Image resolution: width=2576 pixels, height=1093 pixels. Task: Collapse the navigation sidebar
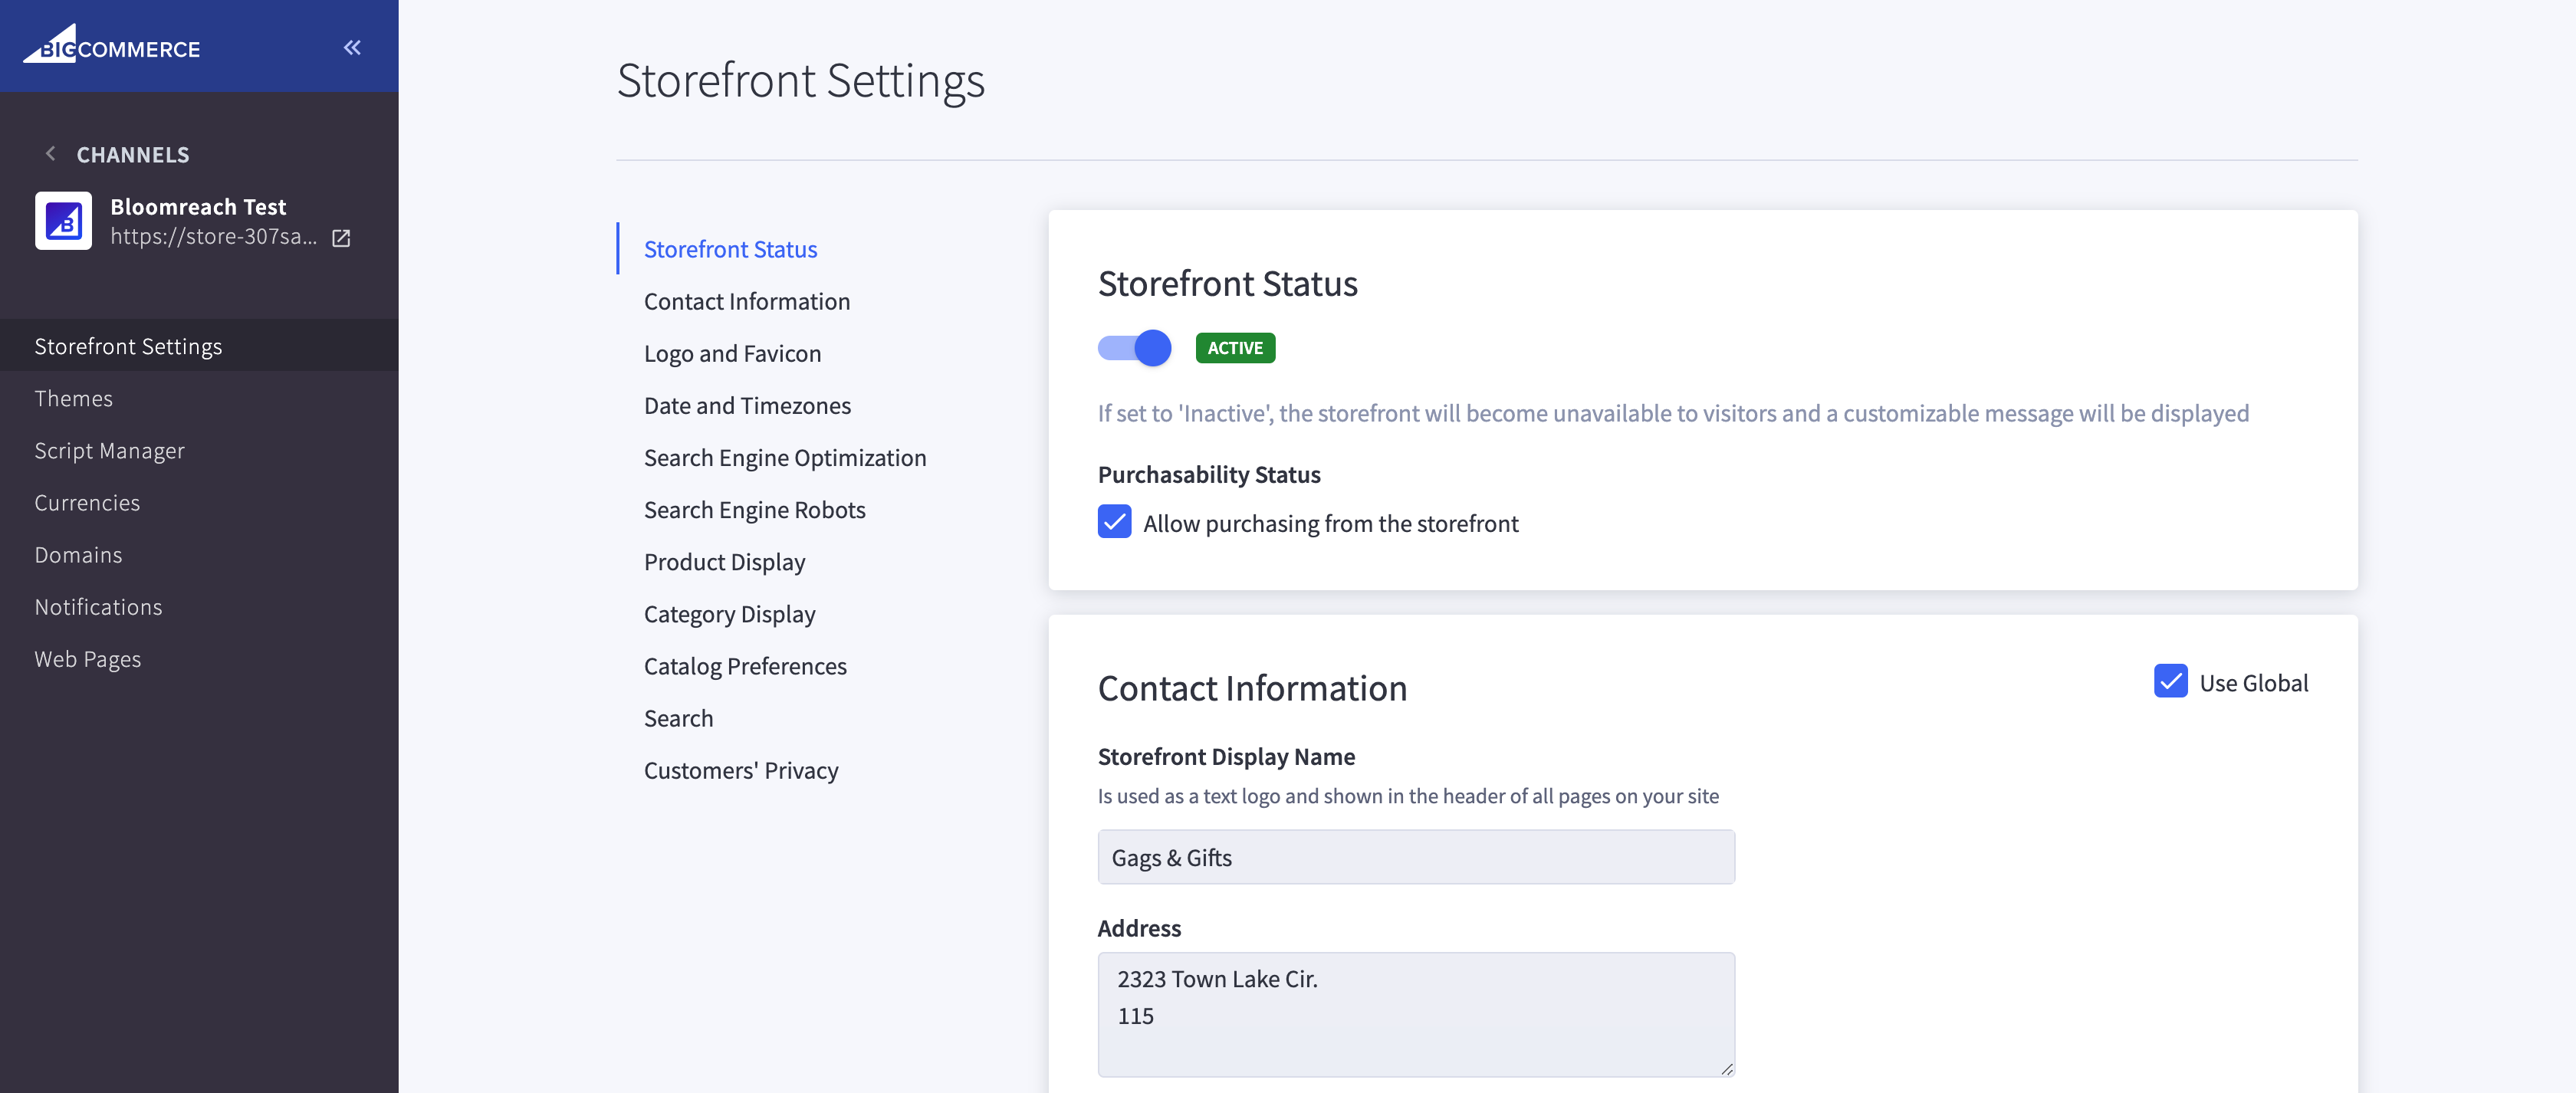click(351, 47)
